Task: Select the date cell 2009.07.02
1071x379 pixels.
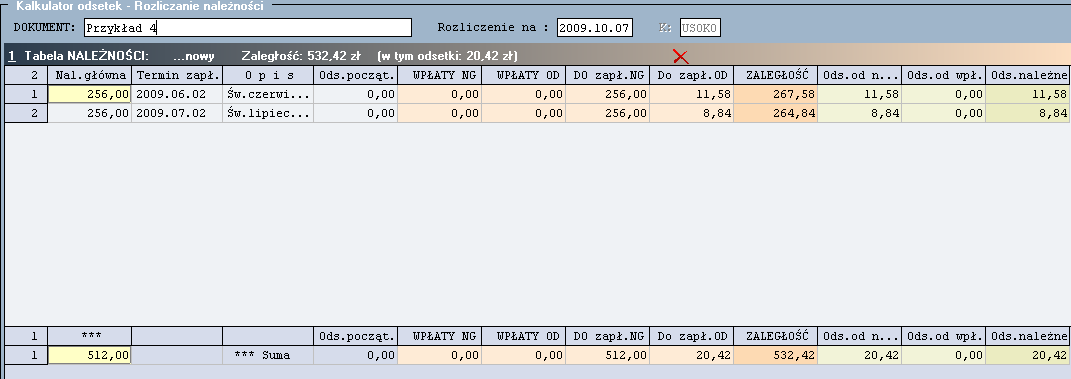Action: point(177,113)
